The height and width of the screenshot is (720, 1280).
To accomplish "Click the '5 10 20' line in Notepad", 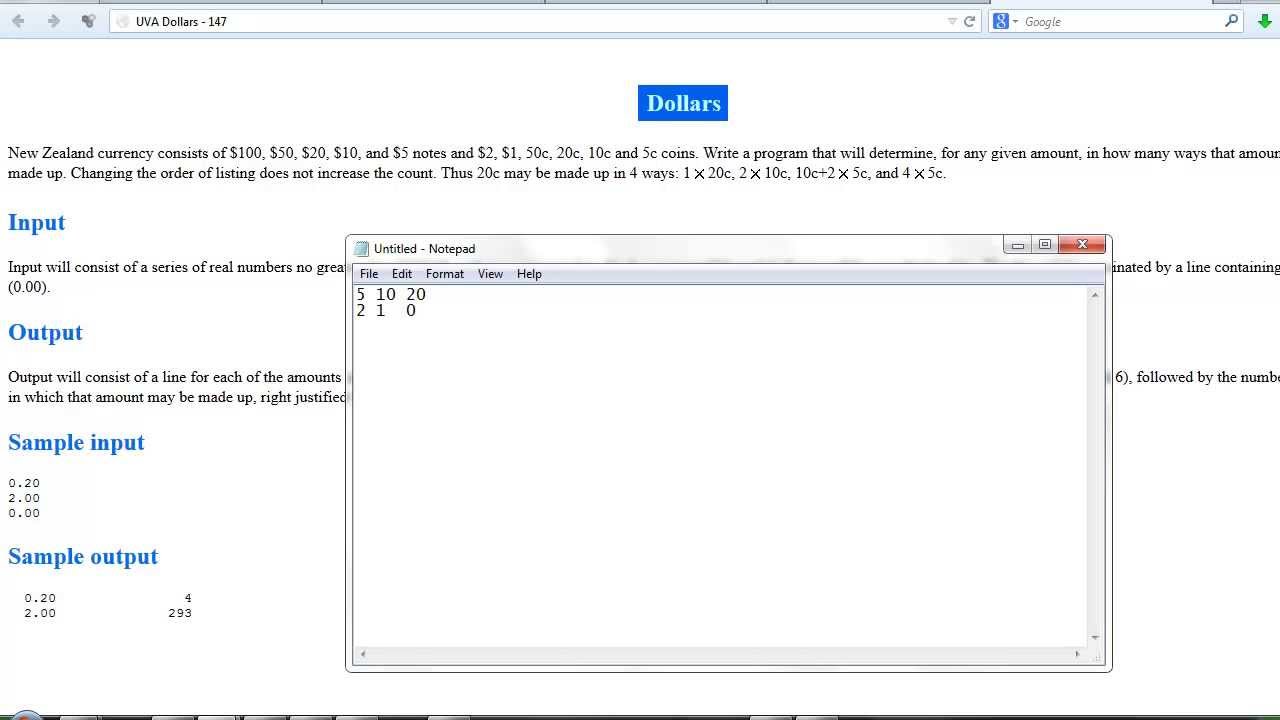I will point(391,294).
